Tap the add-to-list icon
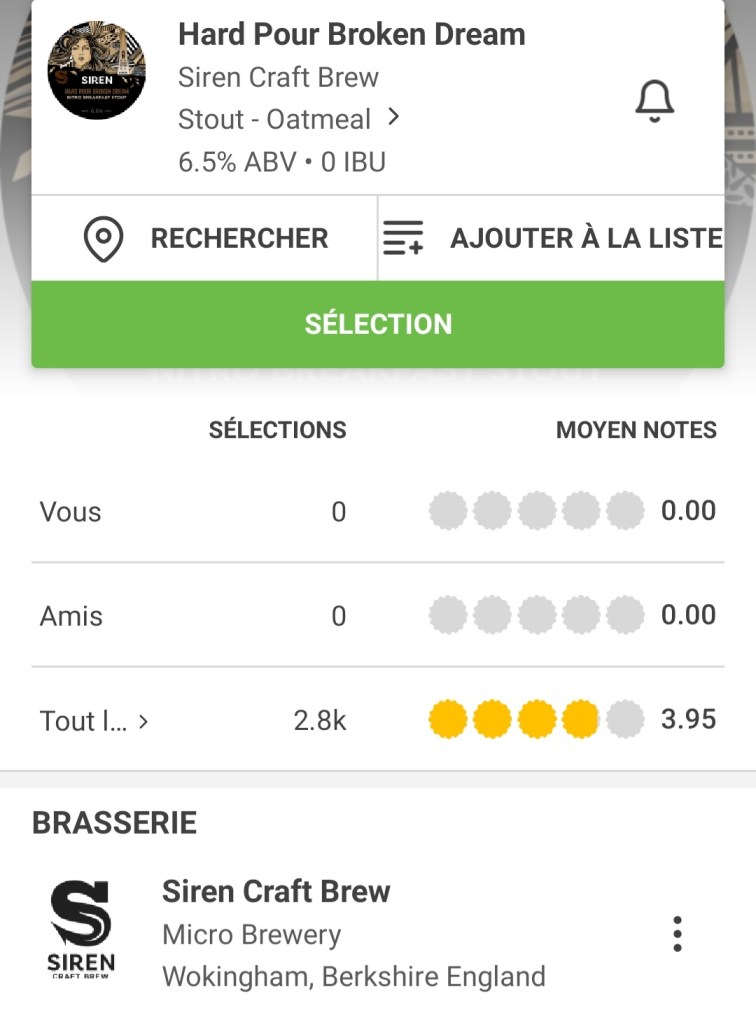The image size is (756, 1024). pos(404,239)
